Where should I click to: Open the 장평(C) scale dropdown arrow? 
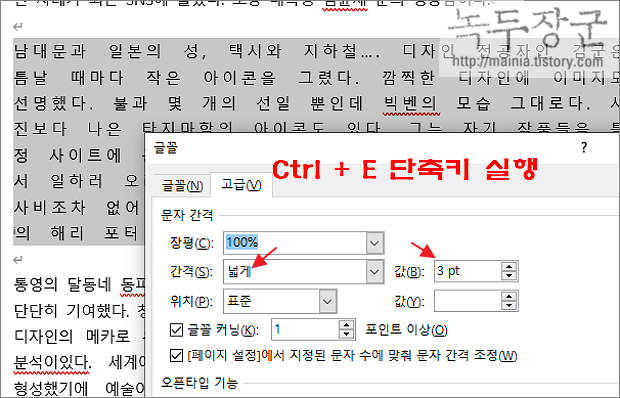click(374, 243)
